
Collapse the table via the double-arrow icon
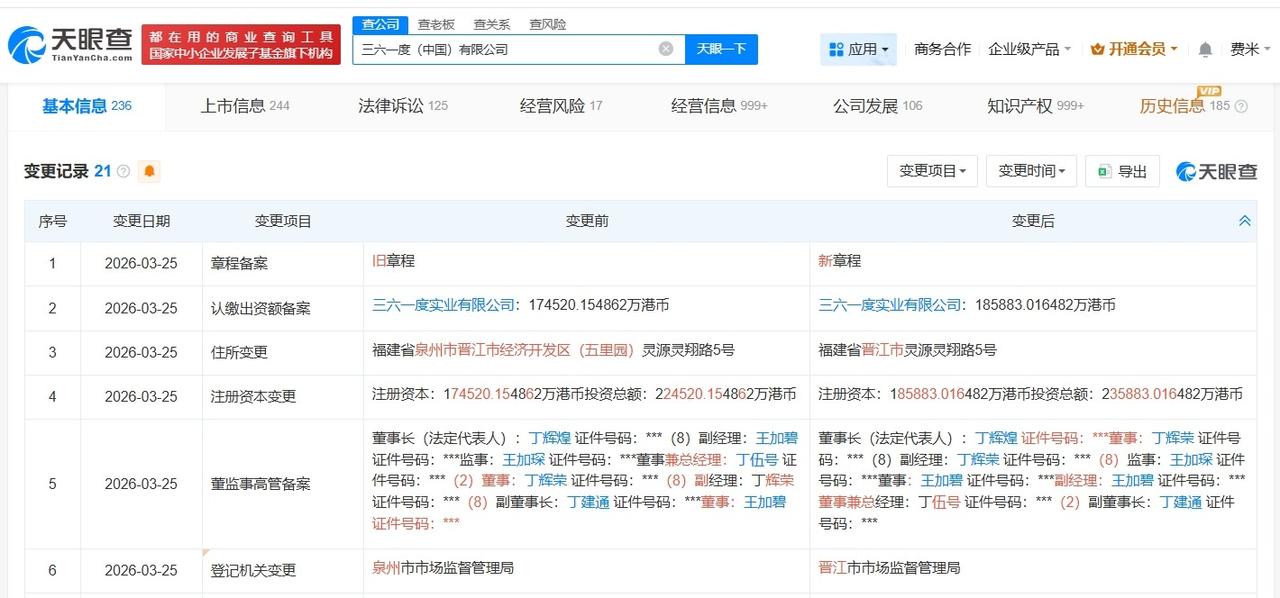(x=1244, y=220)
